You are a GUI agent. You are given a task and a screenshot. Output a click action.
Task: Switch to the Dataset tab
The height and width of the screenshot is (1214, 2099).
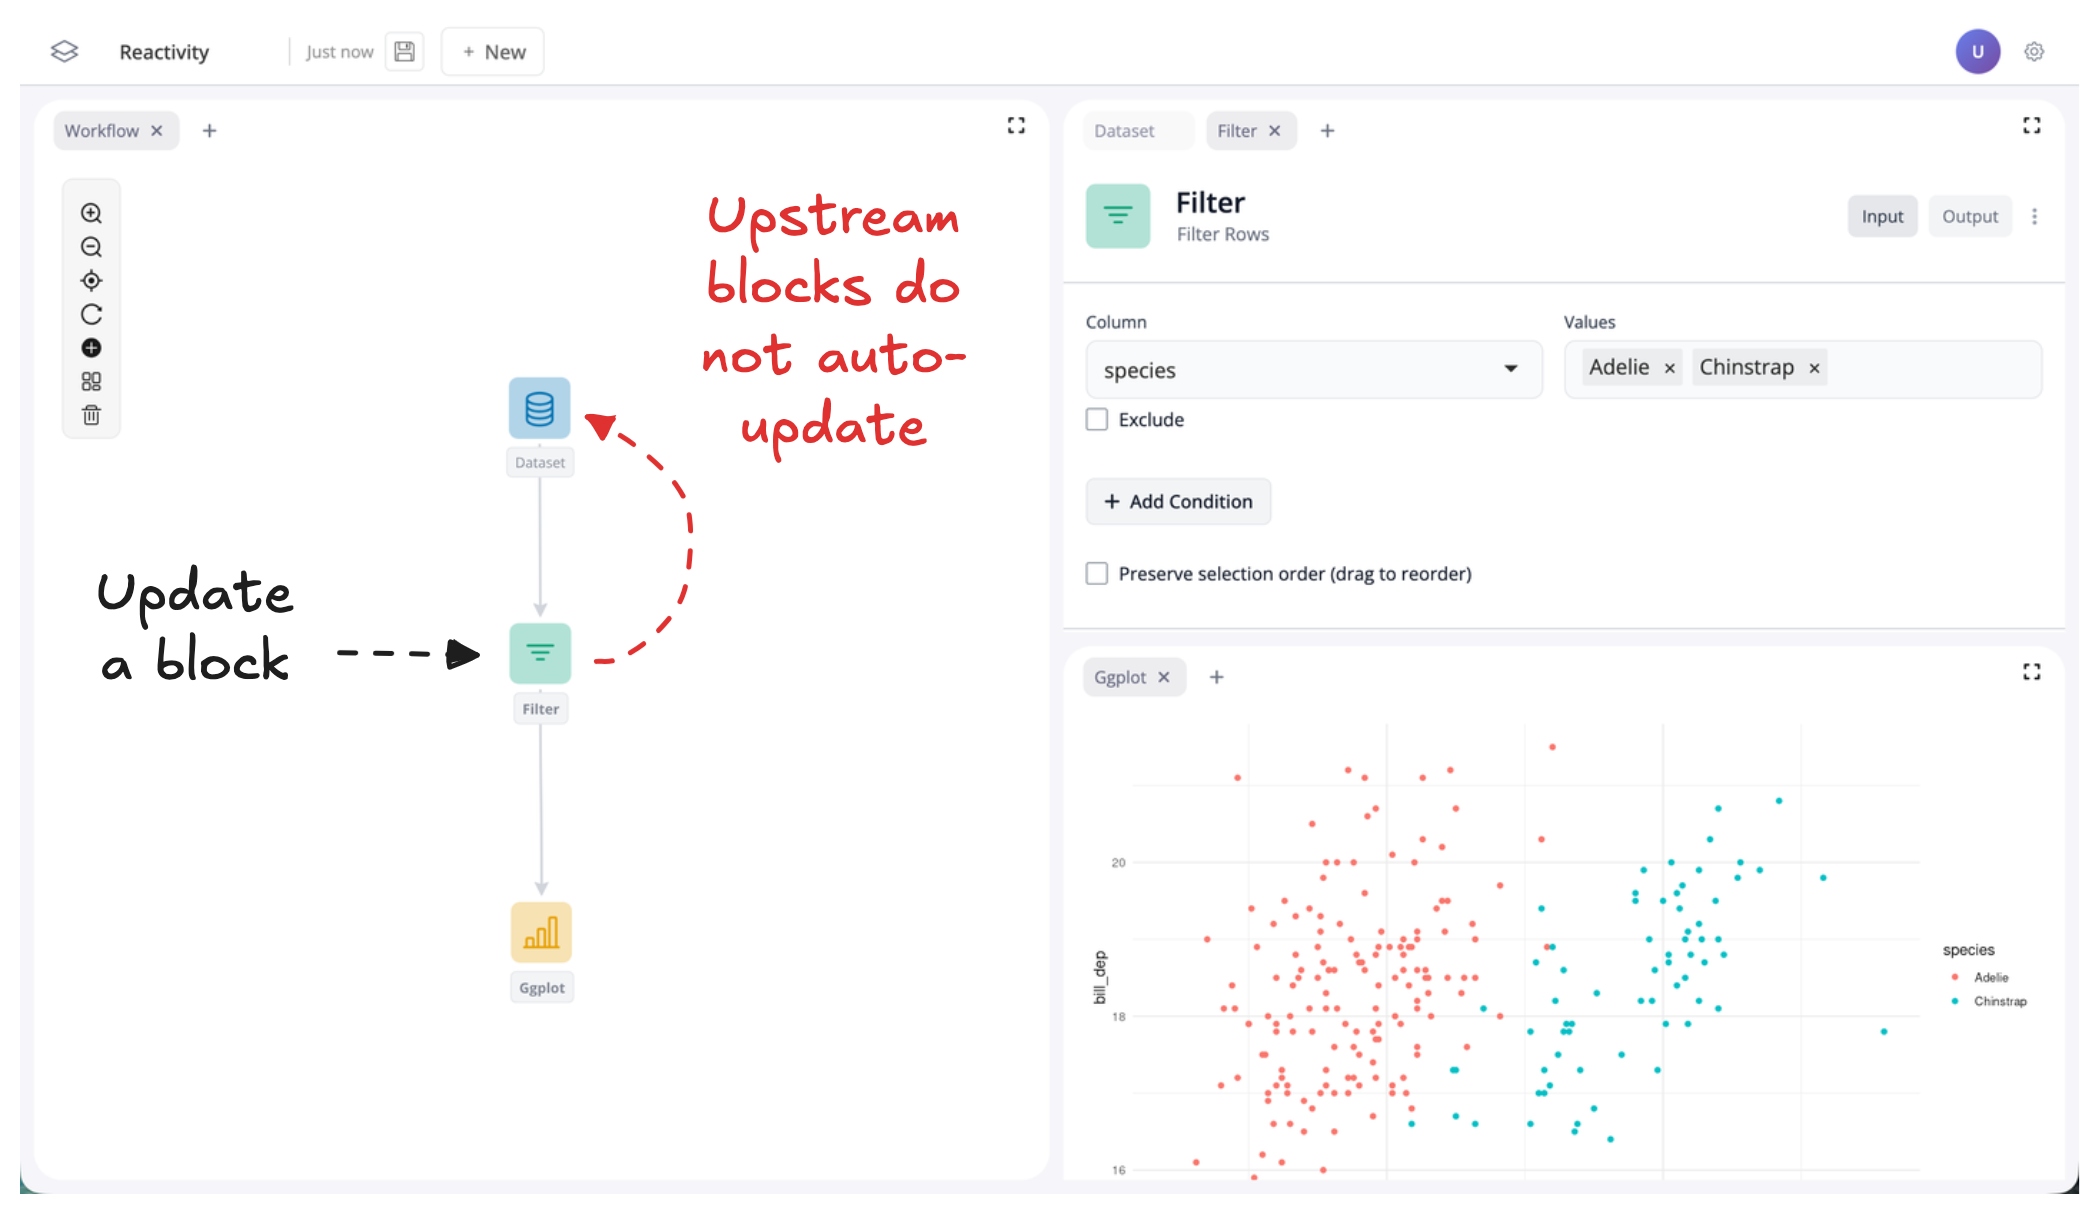tap(1124, 131)
